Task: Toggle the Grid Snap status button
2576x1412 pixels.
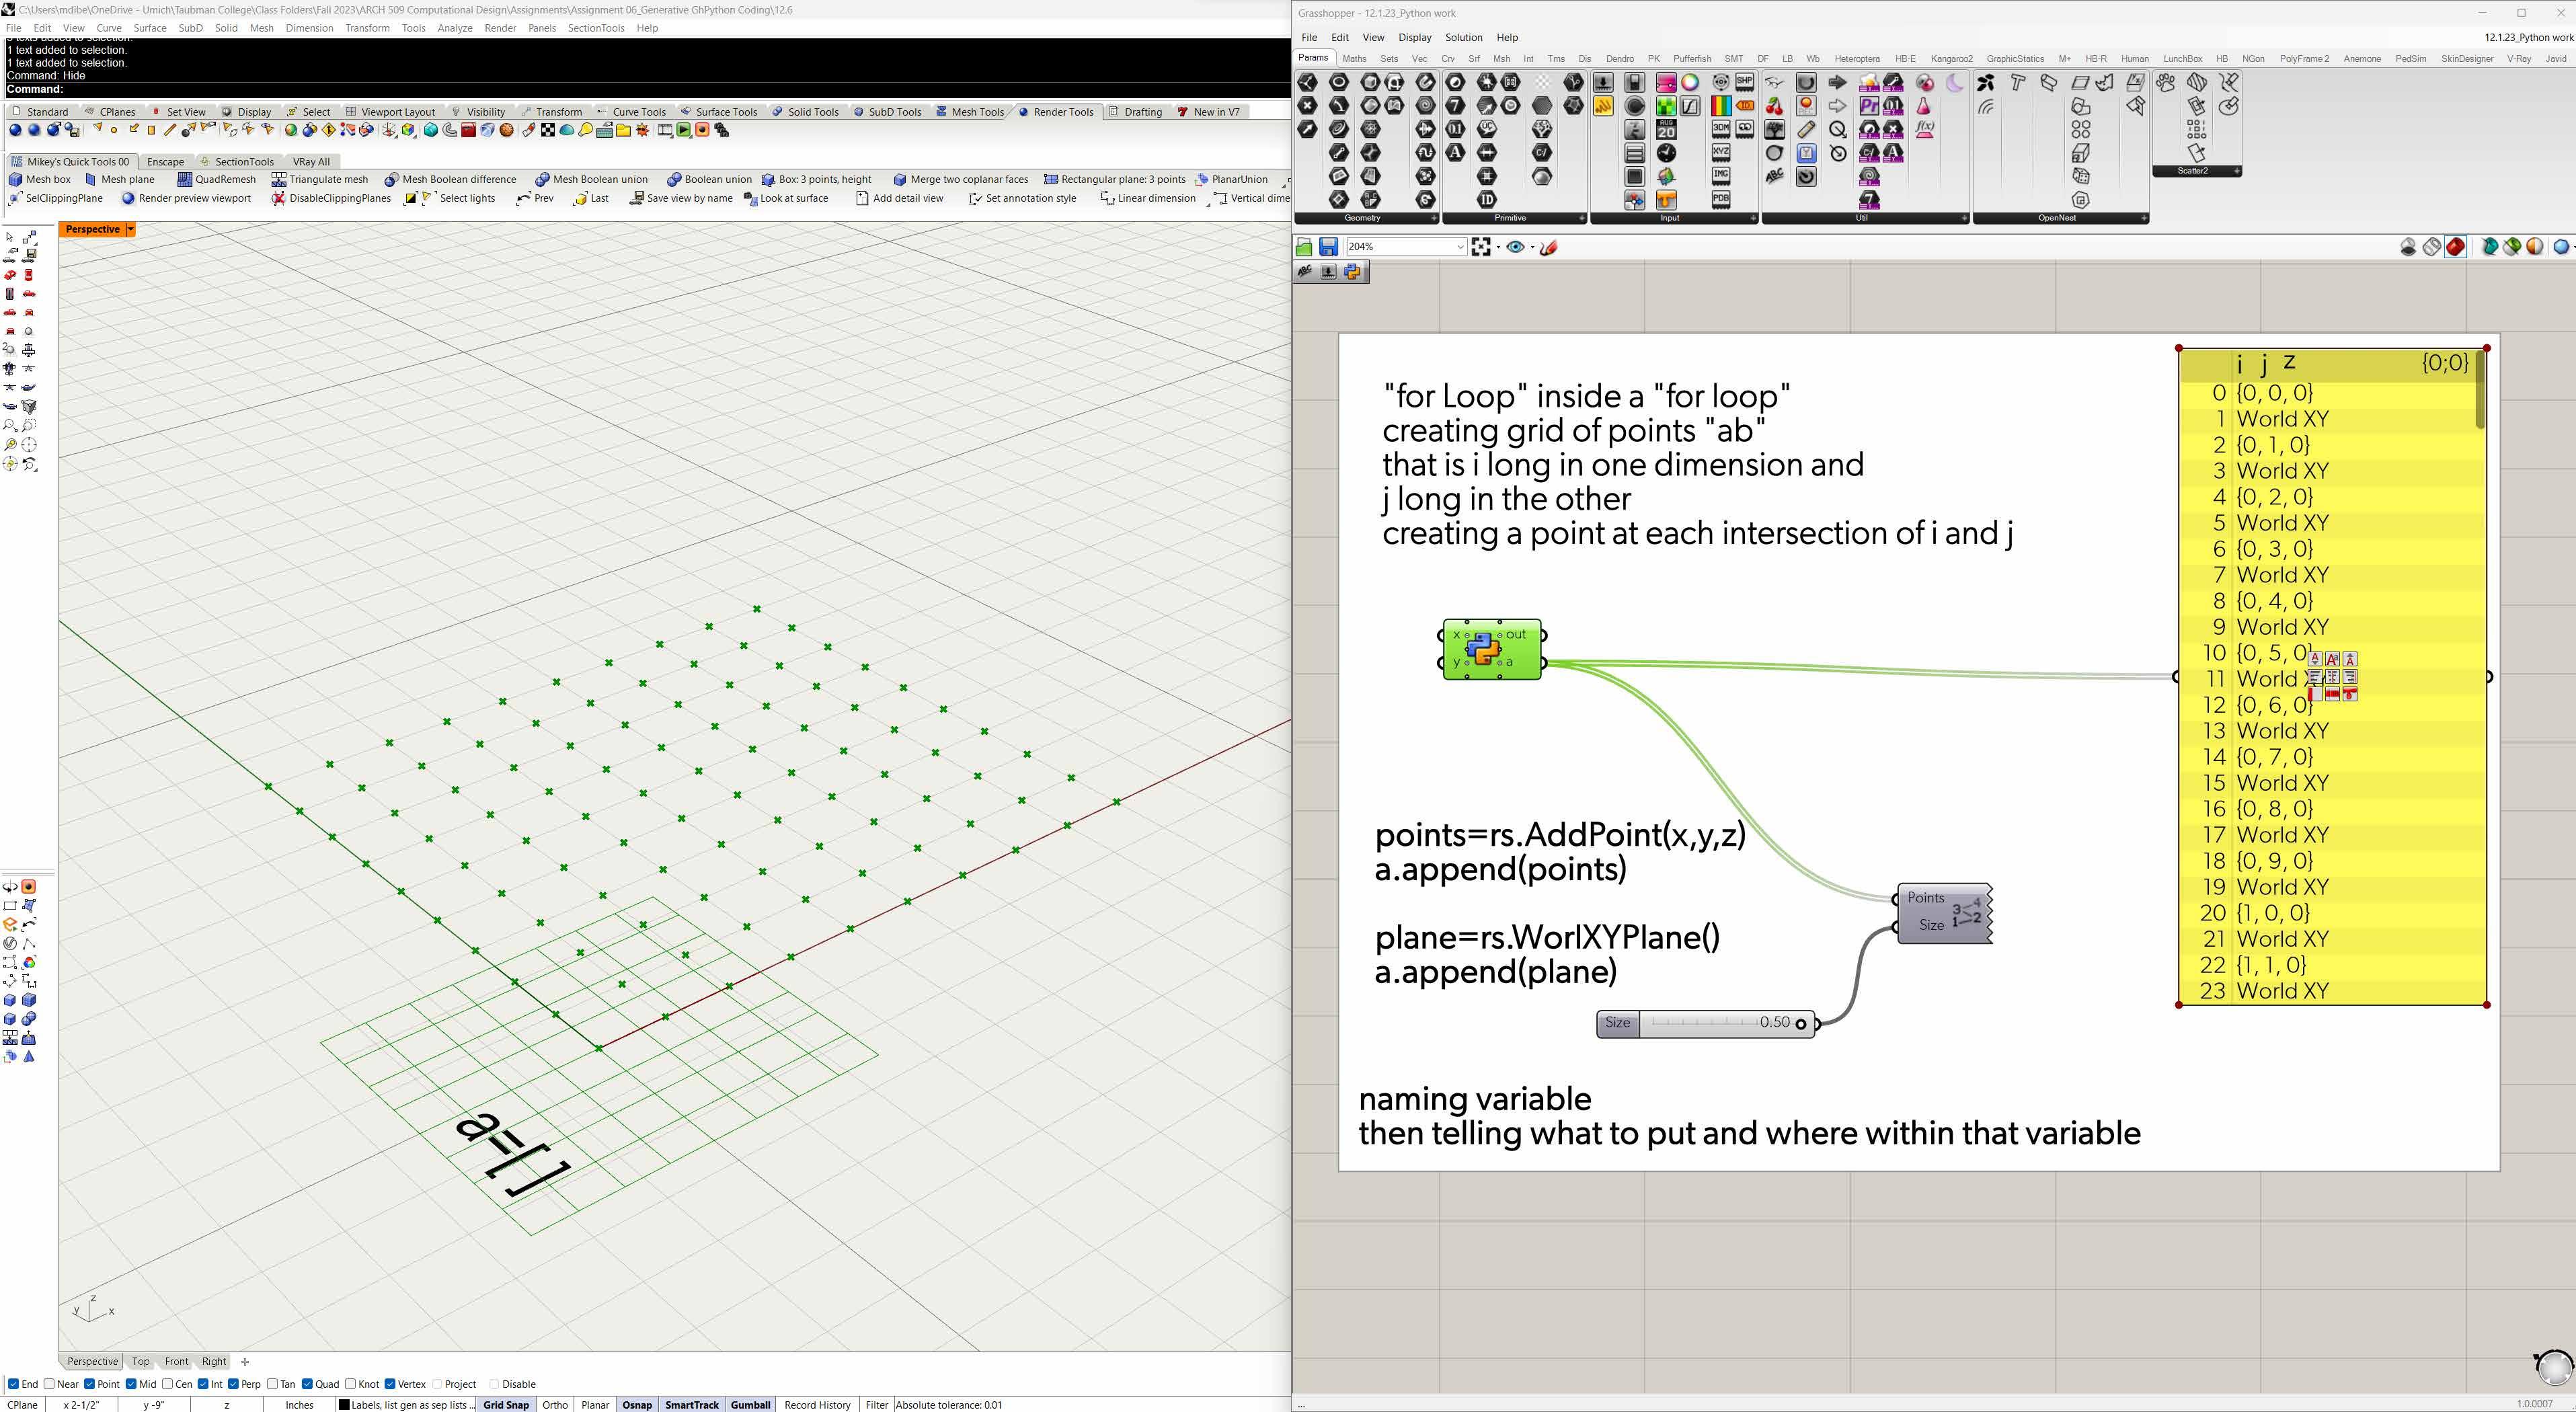Action: tap(506, 1404)
